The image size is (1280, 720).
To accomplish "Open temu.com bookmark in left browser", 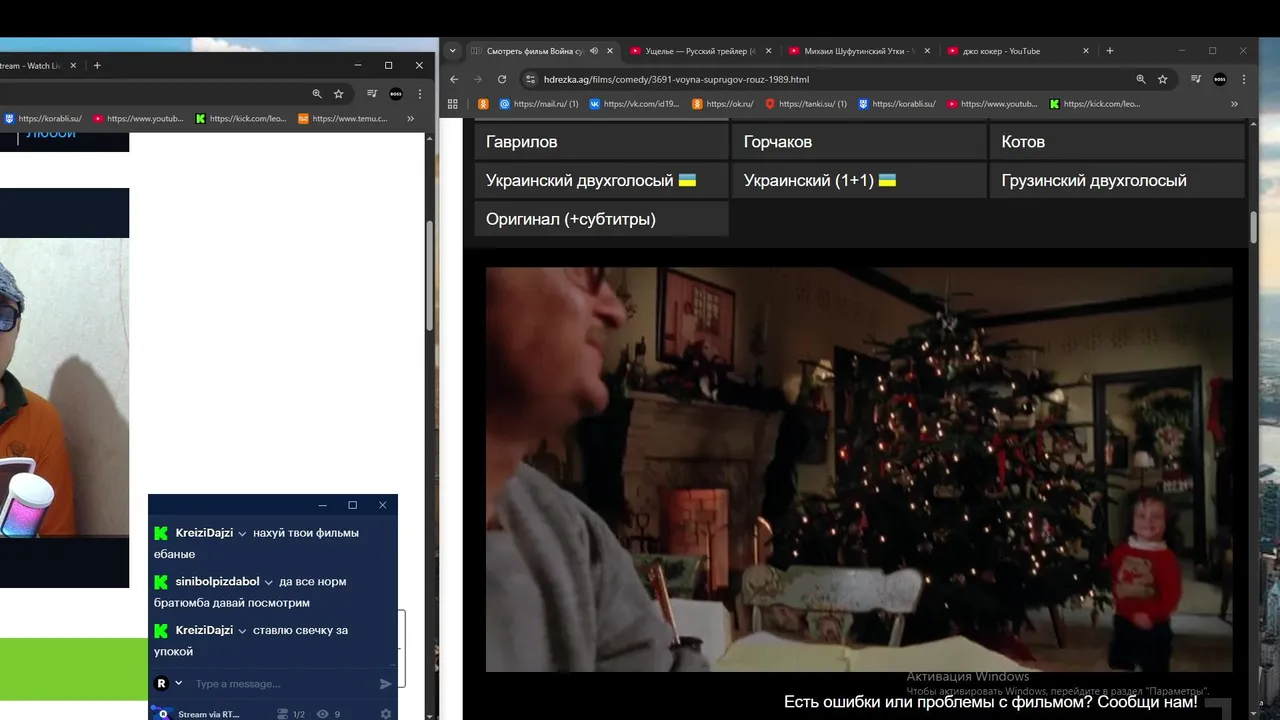I will pyautogui.click(x=343, y=118).
